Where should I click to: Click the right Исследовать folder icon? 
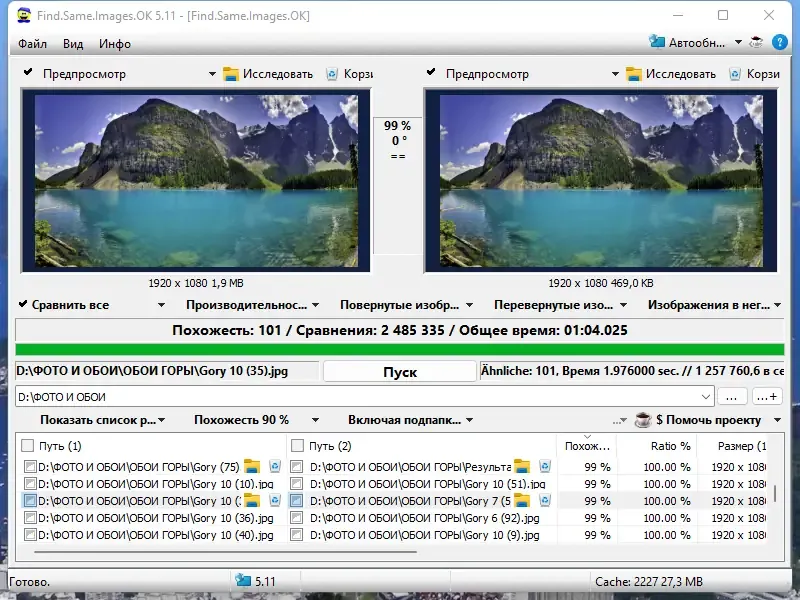(634, 74)
